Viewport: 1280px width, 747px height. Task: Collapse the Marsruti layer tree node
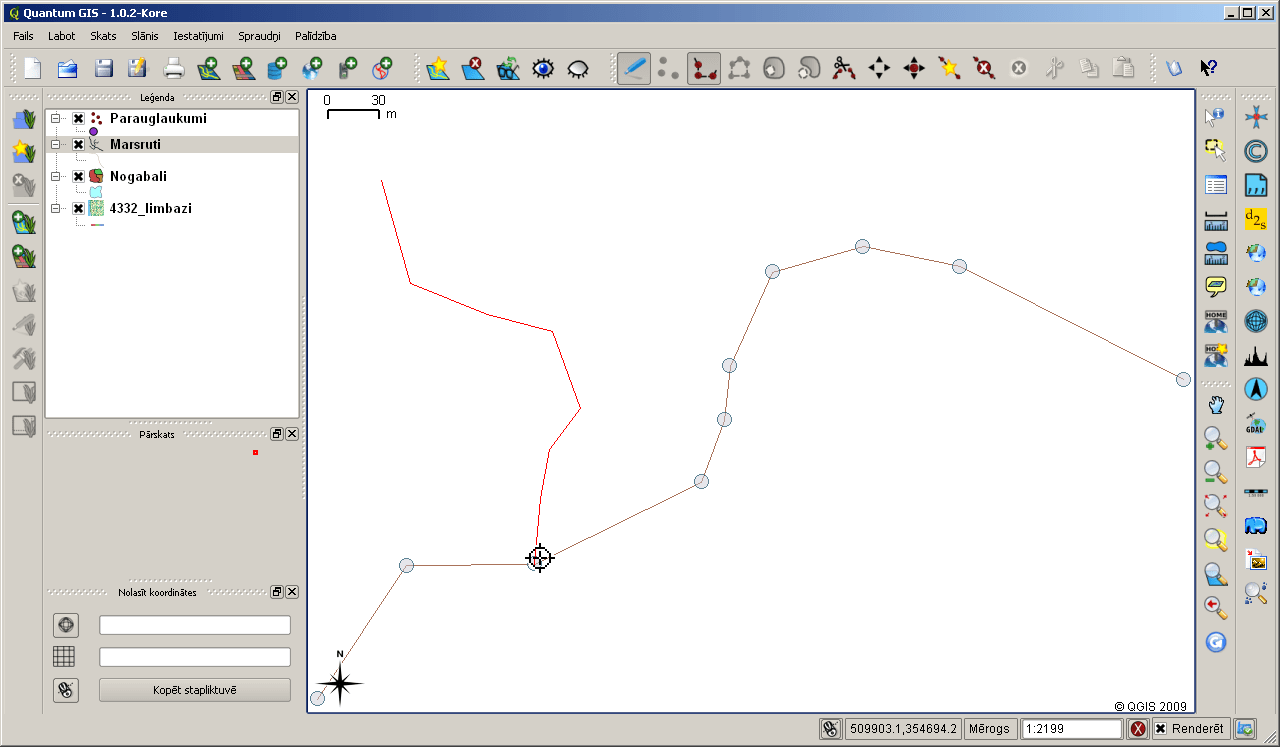click(x=56, y=144)
